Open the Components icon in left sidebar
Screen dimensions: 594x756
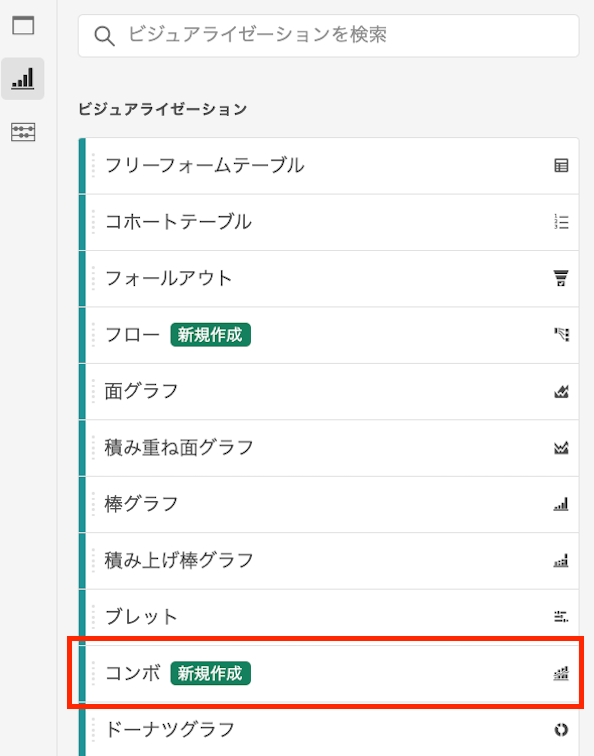tap(23, 132)
